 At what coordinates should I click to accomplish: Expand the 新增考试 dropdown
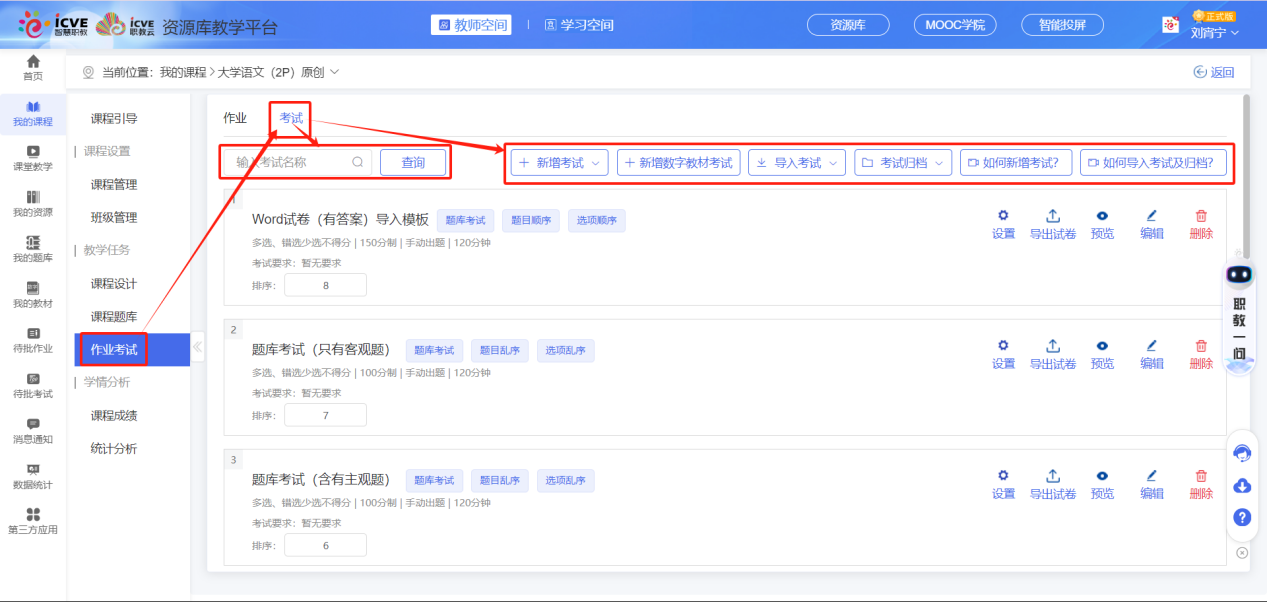(559, 163)
